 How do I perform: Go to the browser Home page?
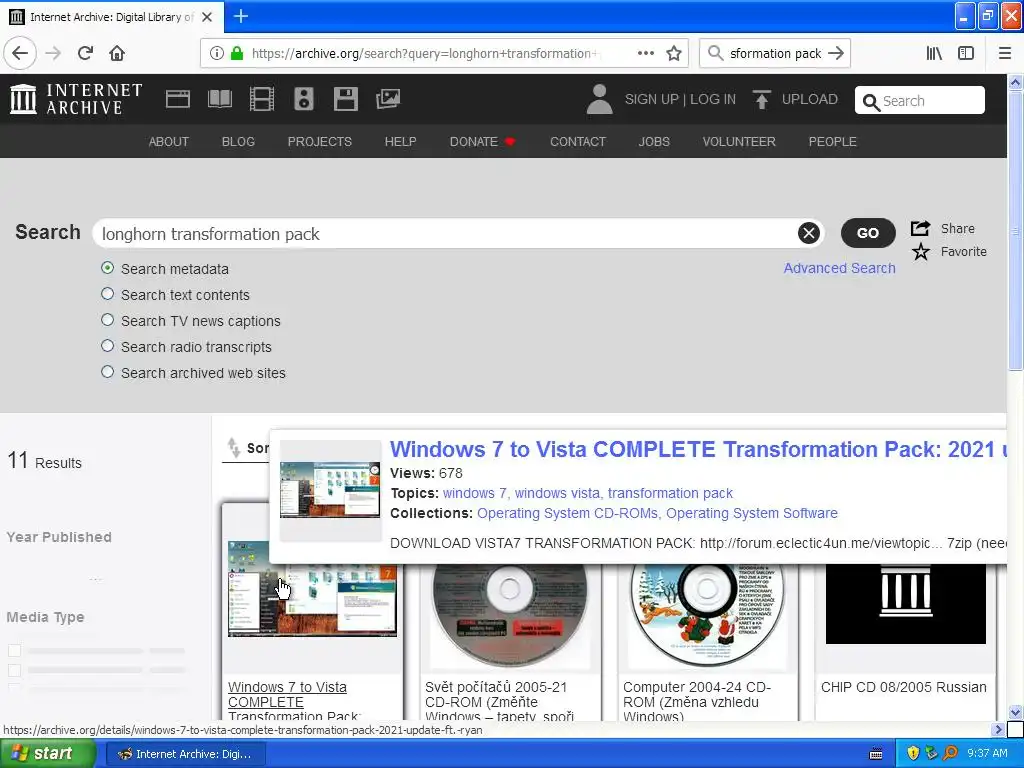pyautogui.click(x=117, y=53)
